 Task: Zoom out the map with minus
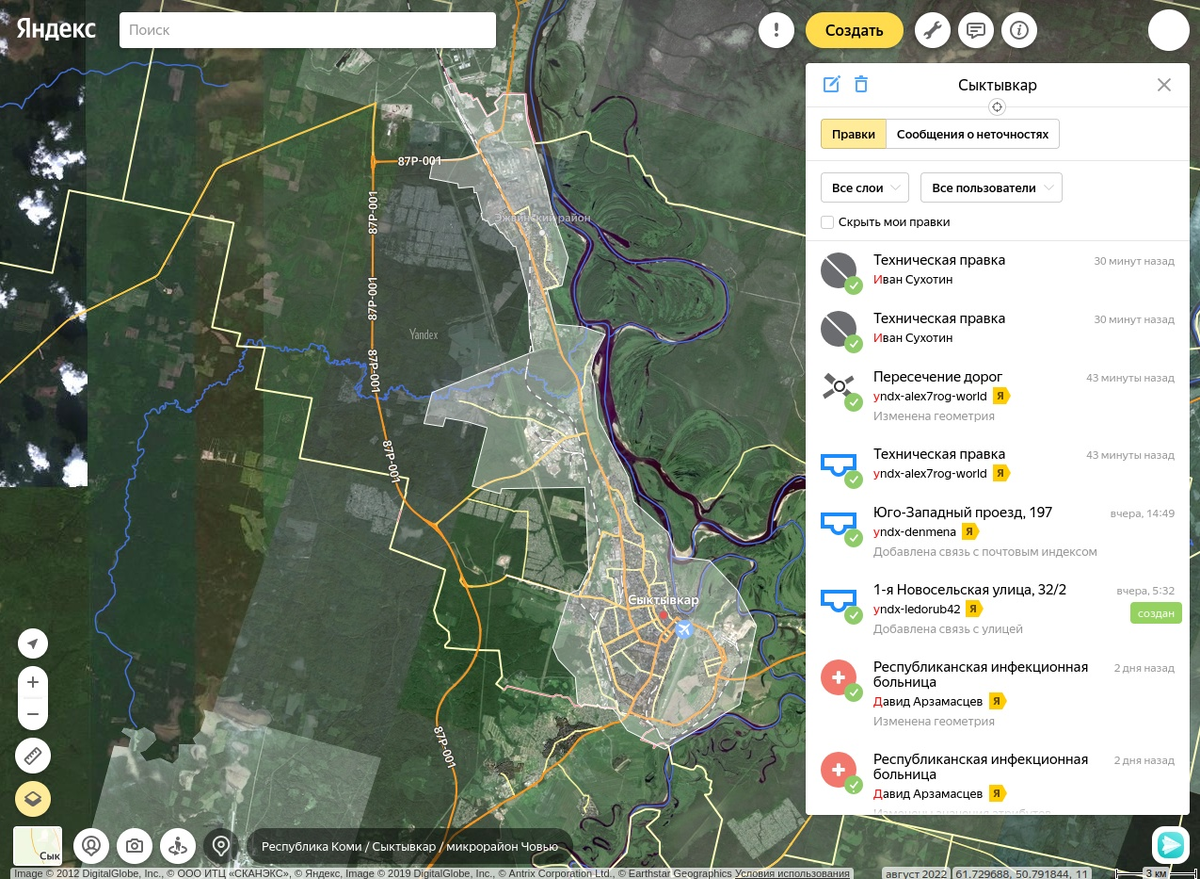tap(33, 715)
